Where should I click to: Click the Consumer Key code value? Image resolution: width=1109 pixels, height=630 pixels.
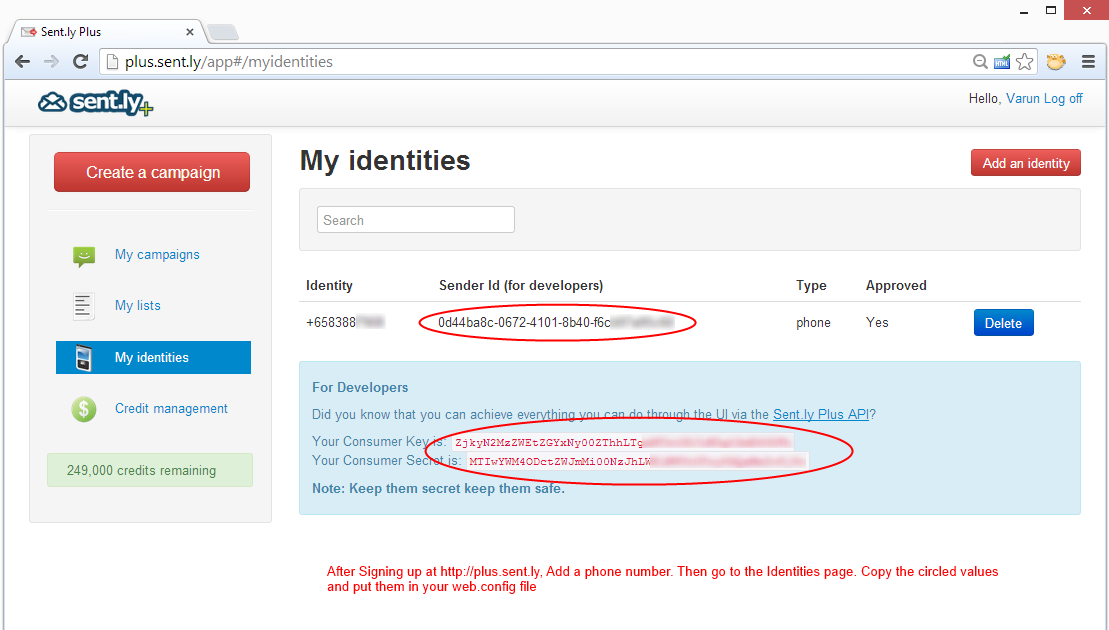pyautogui.click(x=622, y=443)
